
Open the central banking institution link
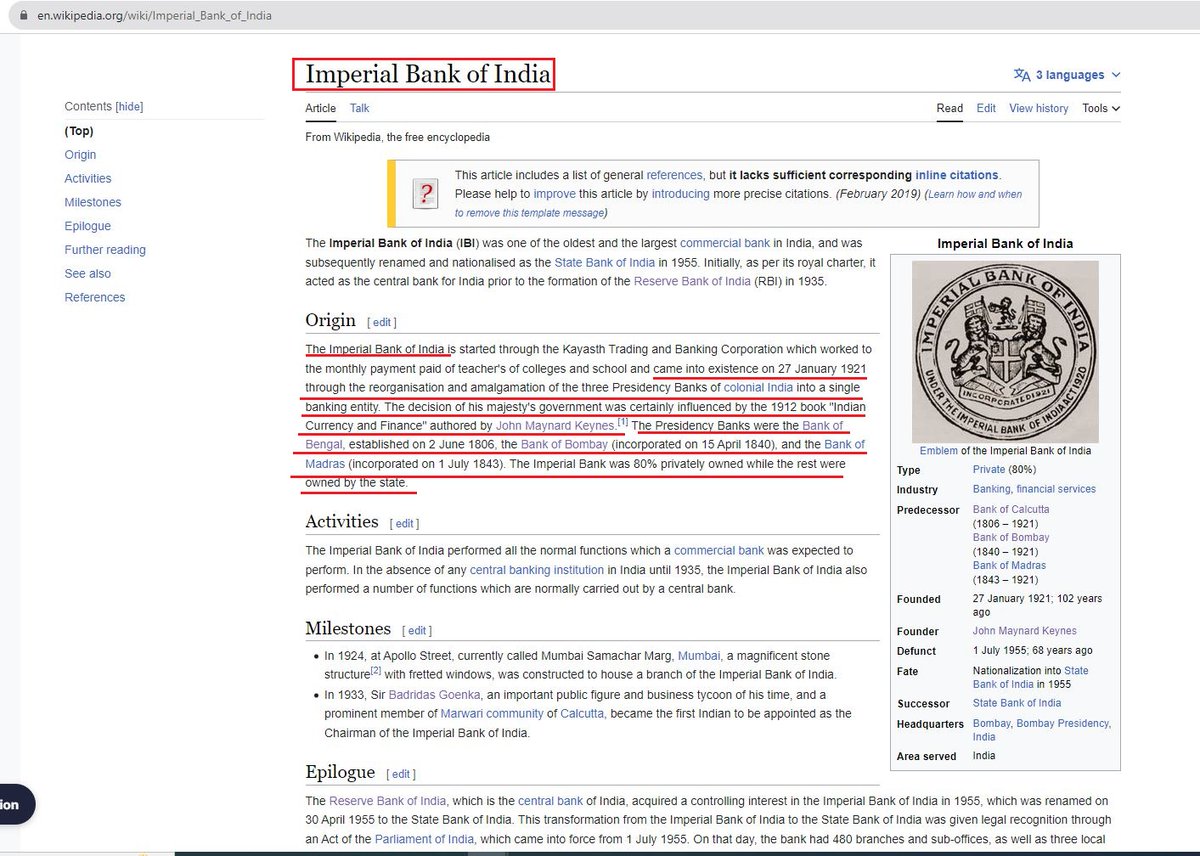(x=537, y=570)
